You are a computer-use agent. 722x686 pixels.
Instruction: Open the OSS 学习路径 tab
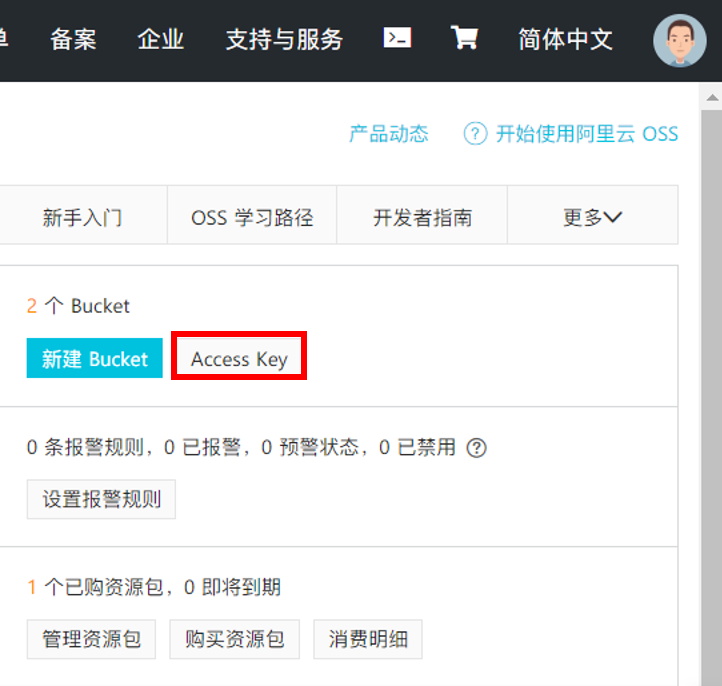252,217
